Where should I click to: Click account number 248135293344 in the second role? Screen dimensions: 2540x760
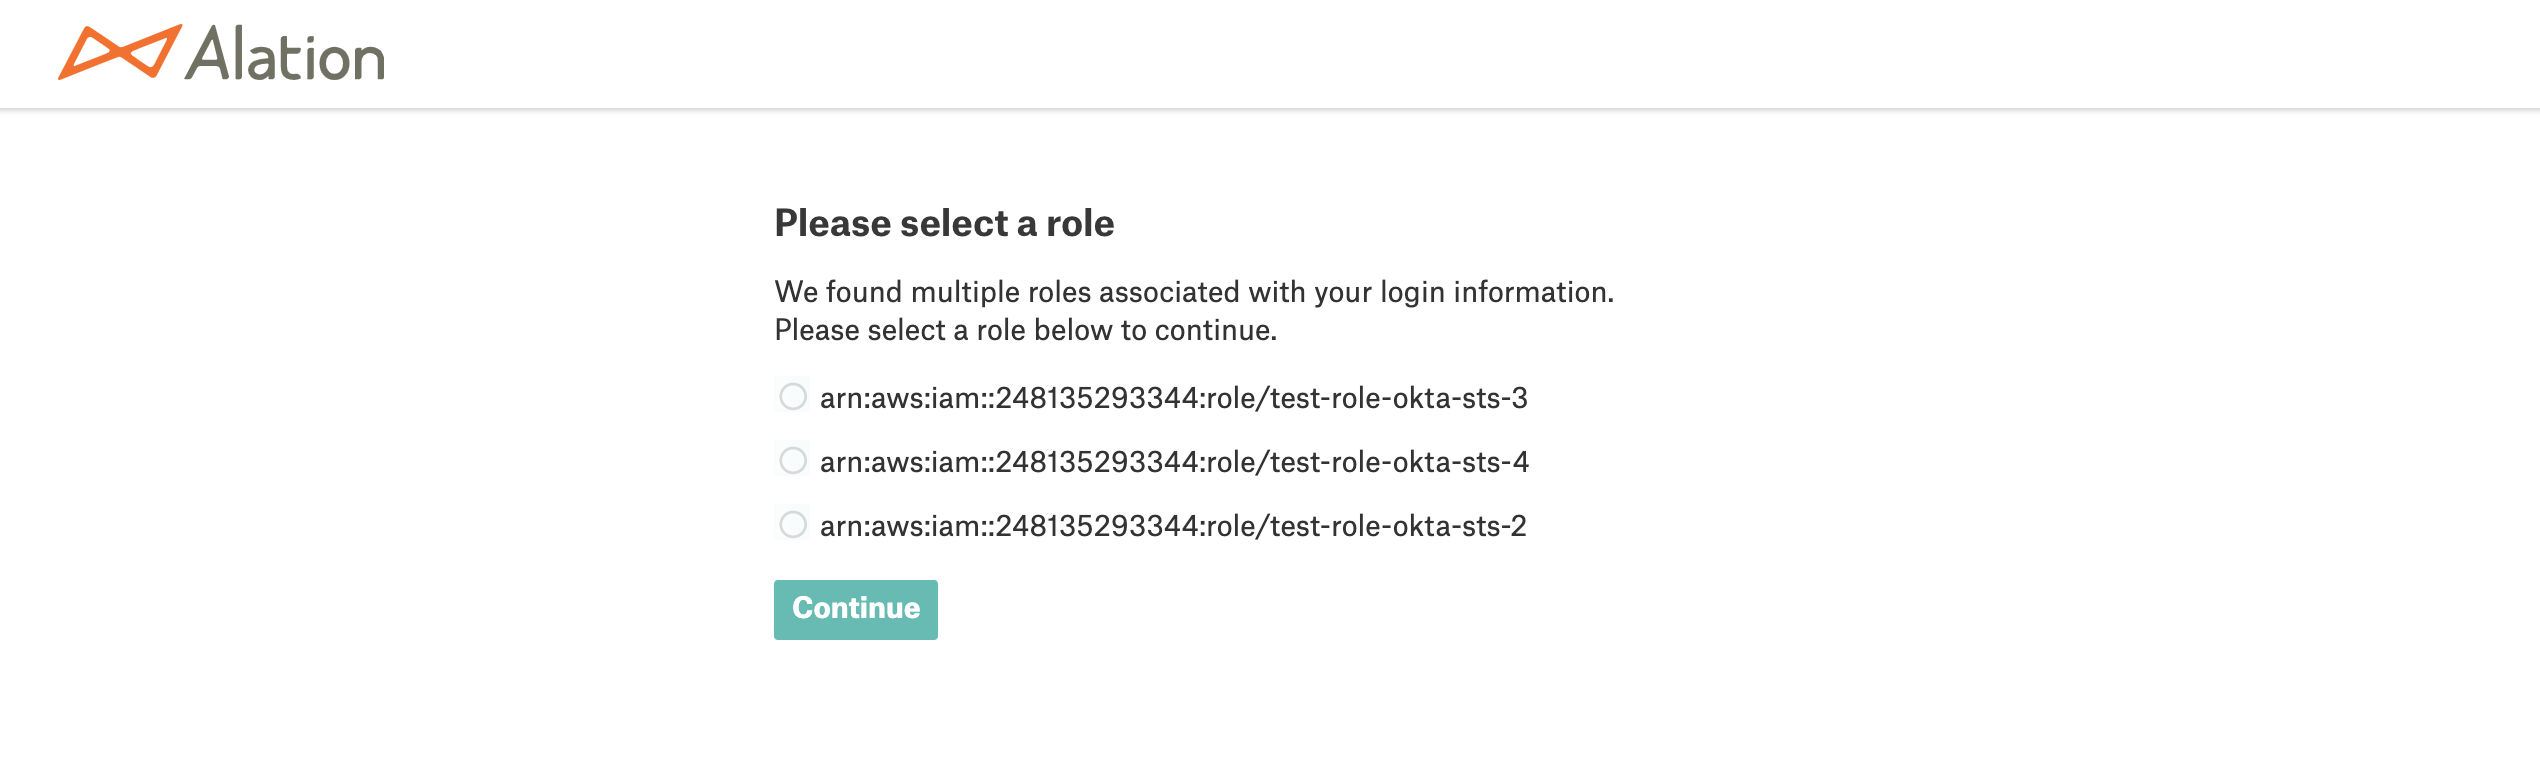tap(1097, 462)
